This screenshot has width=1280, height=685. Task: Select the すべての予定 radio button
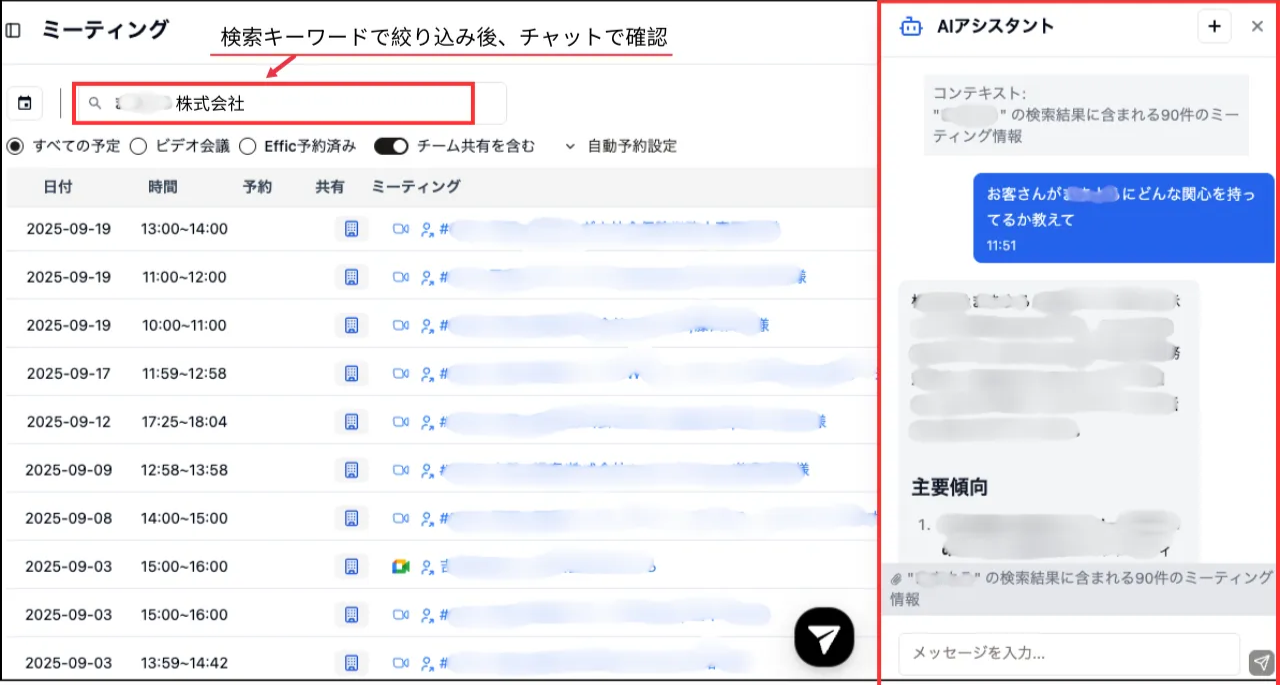tap(15, 146)
